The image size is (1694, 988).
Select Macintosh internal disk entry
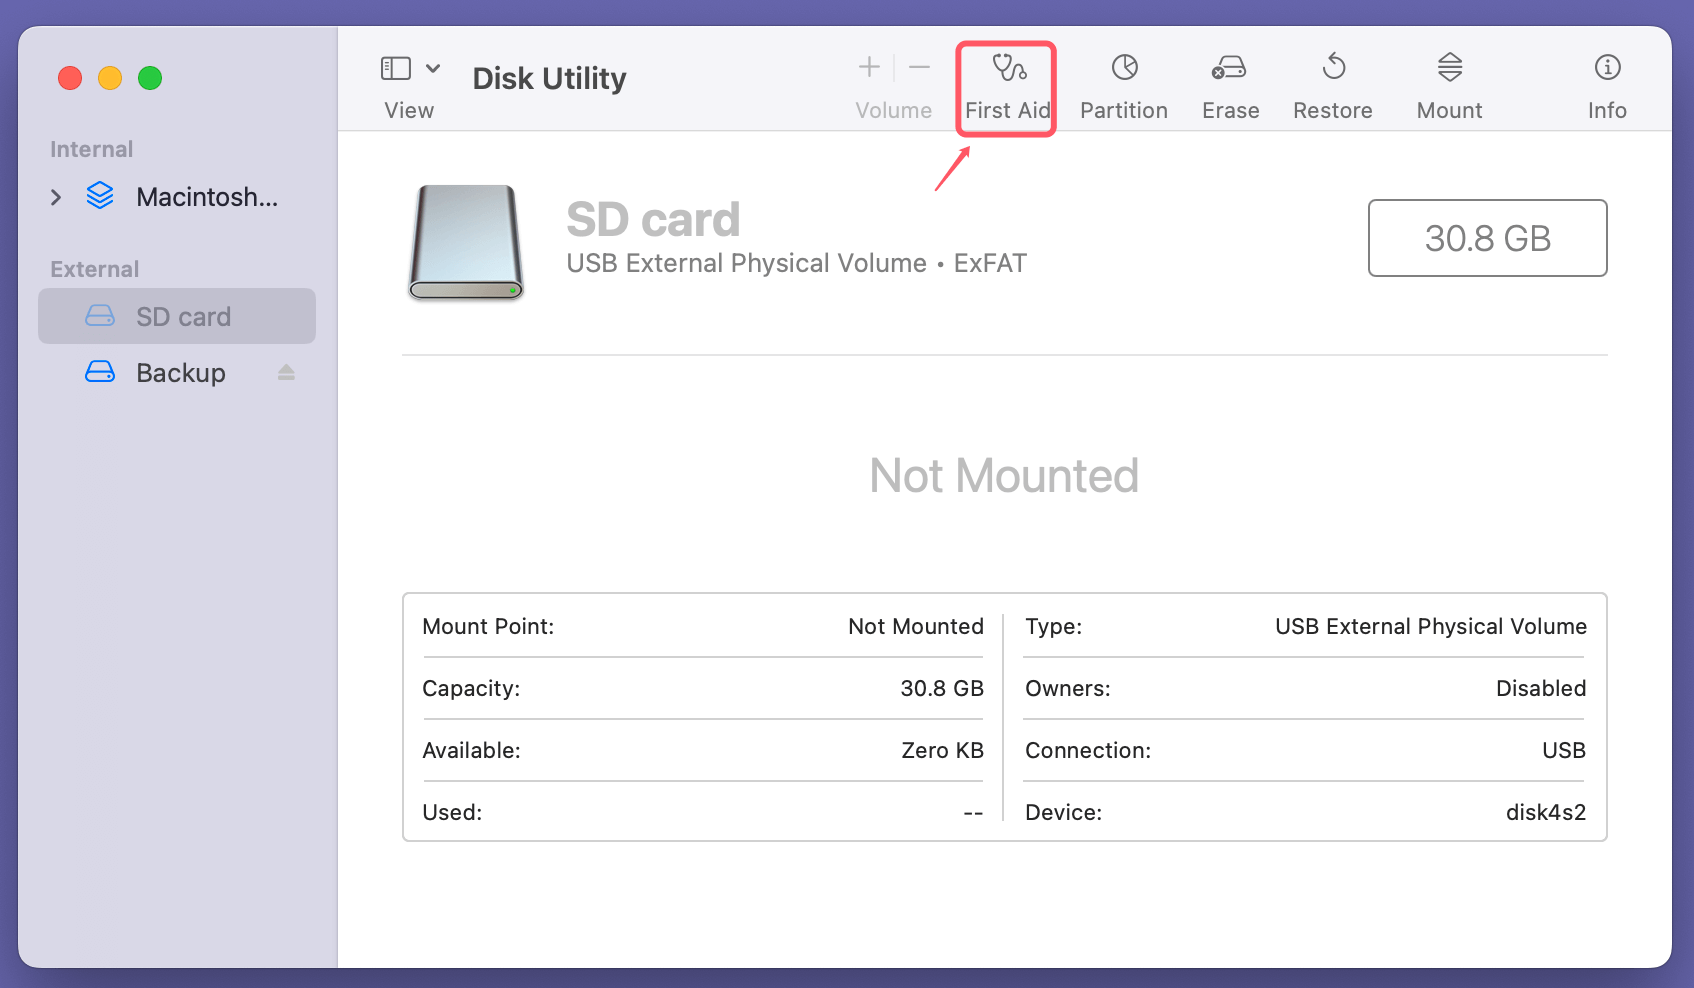point(206,197)
